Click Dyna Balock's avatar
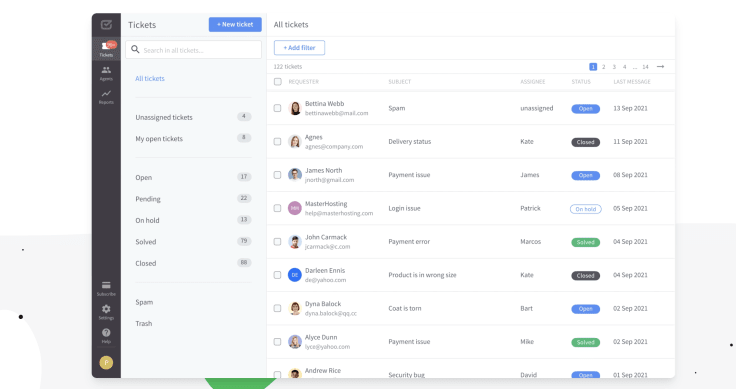Image resolution: width=736 pixels, height=389 pixels. click(x=295, y=308)
